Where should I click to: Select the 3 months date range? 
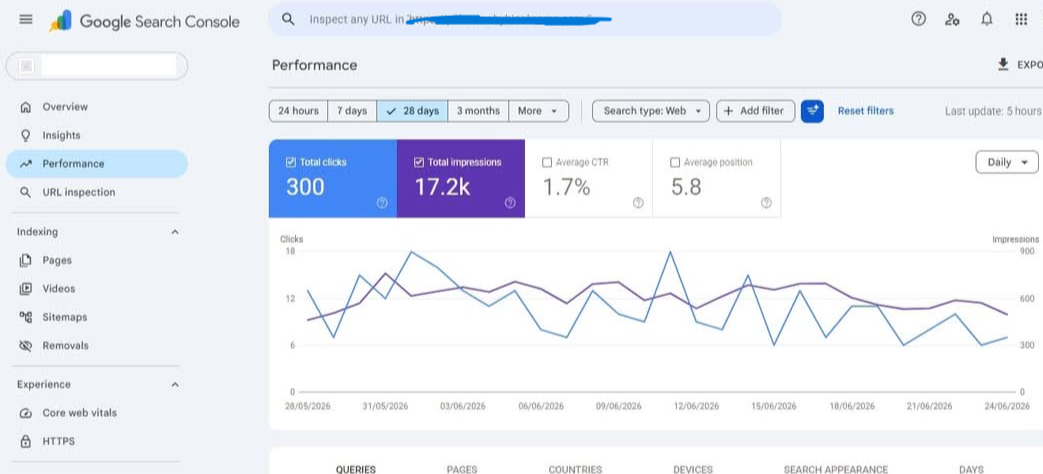pos(478,111)
